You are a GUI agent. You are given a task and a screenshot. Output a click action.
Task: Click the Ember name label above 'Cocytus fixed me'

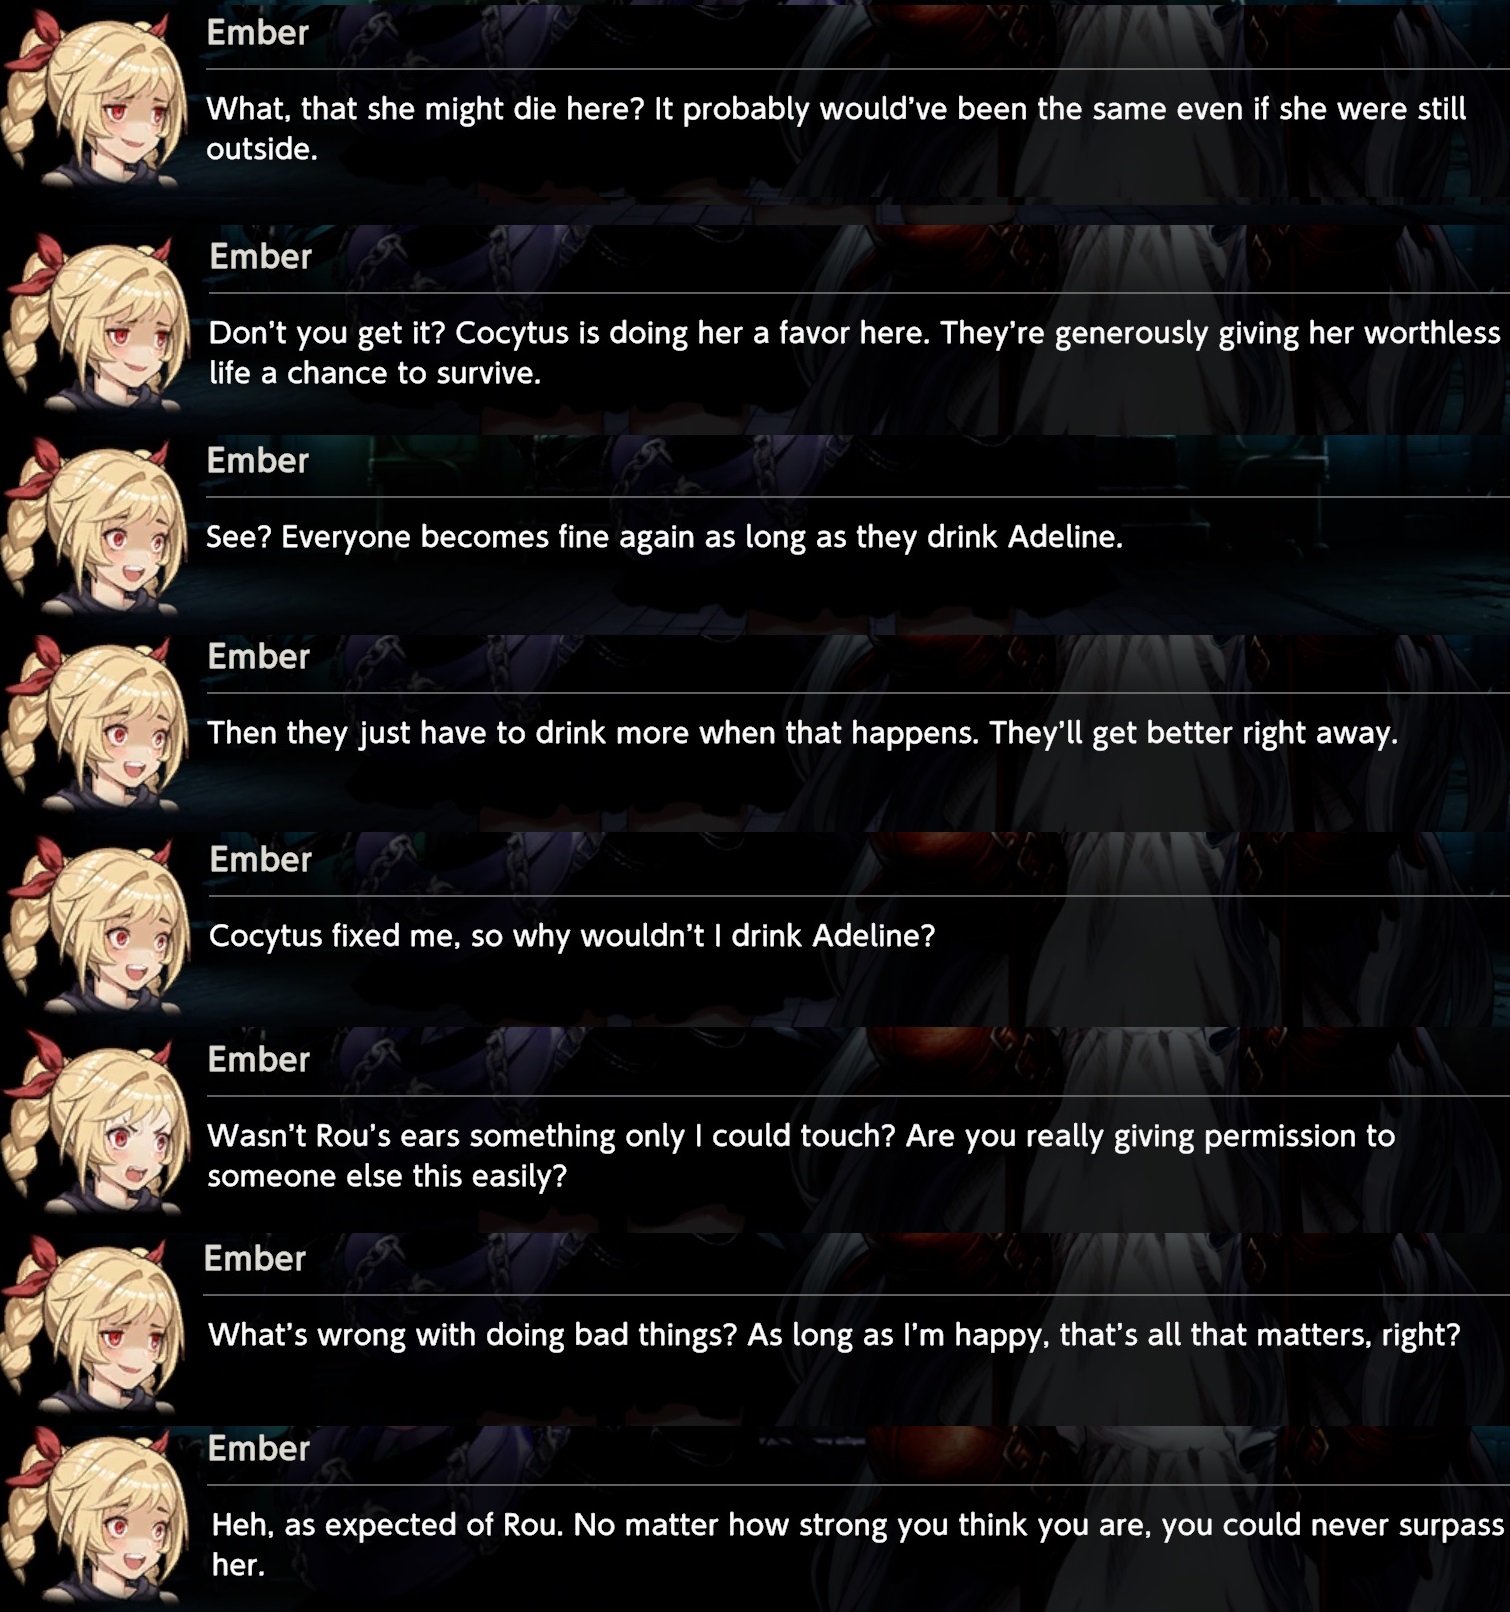point(261,860)
